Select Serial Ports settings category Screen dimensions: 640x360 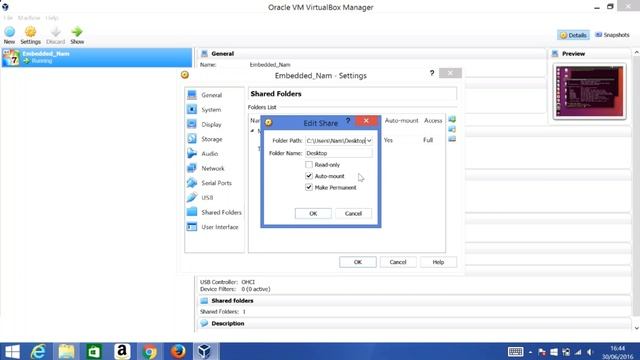click(216, 183)
